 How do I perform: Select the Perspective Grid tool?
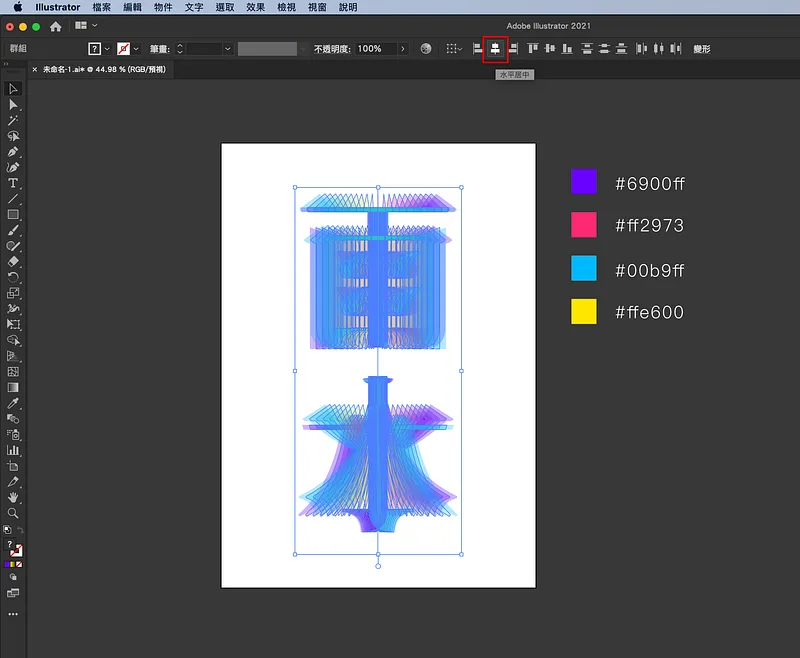click(x=13, y=356)
